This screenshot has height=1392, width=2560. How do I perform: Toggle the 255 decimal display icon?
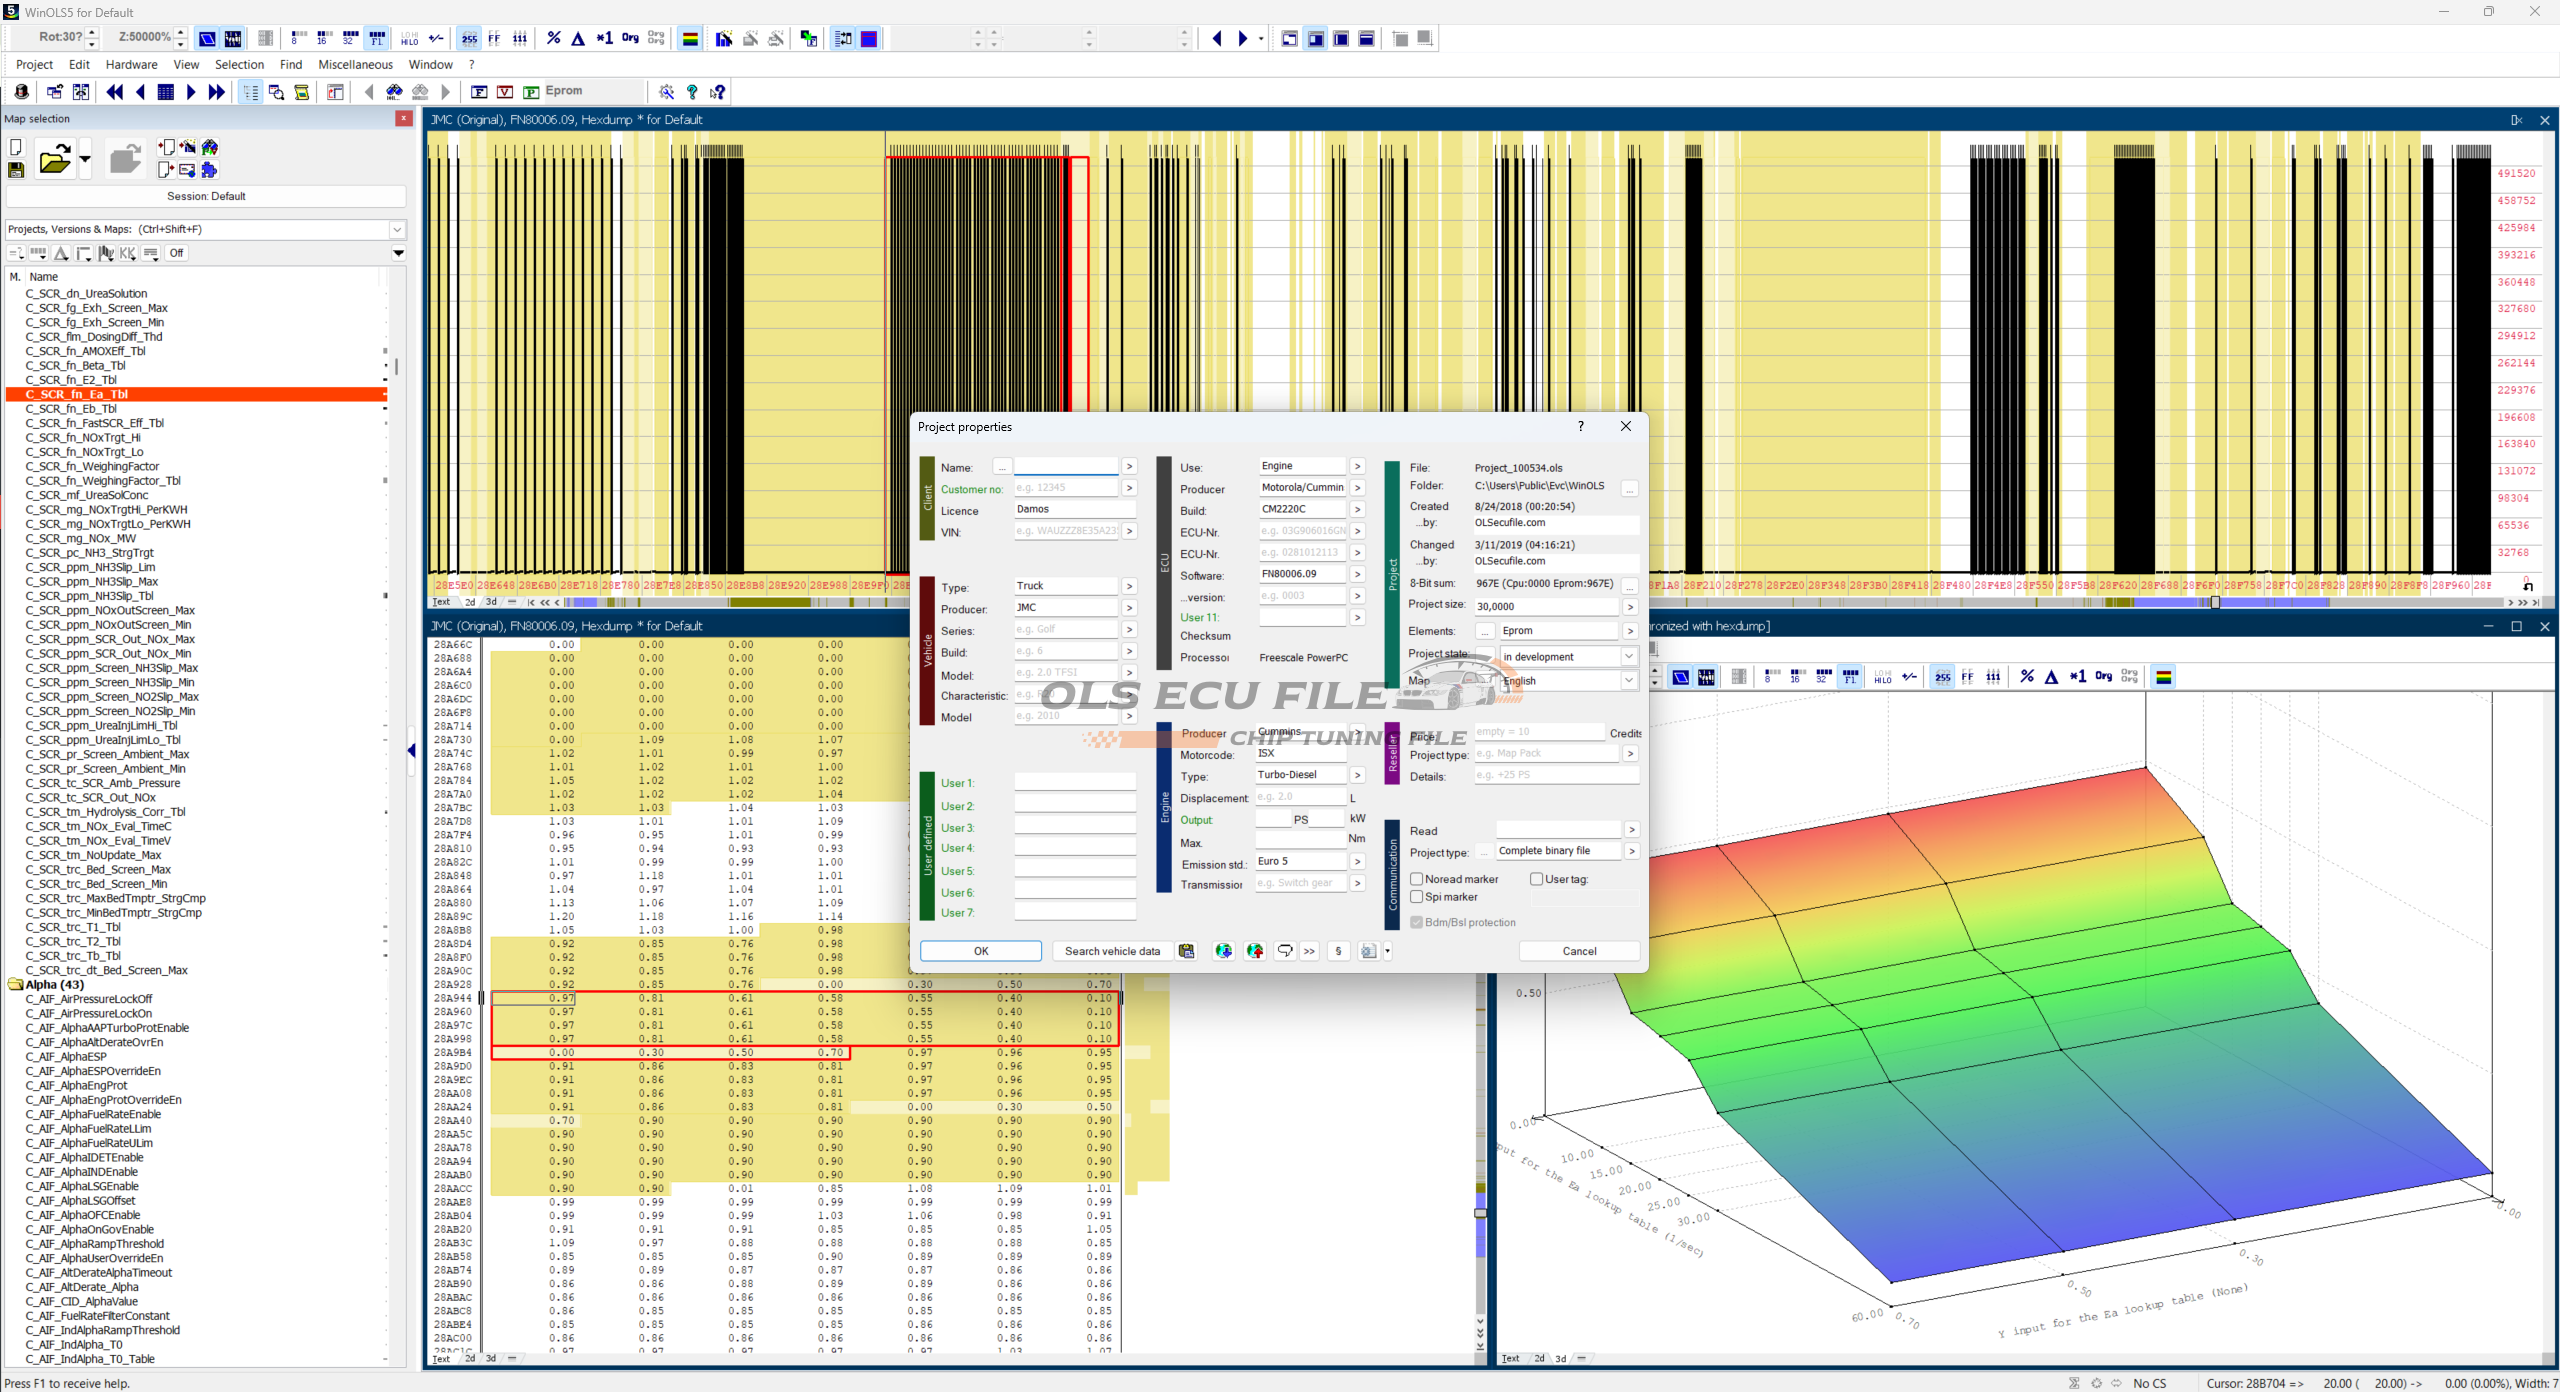tap(469, 39)
